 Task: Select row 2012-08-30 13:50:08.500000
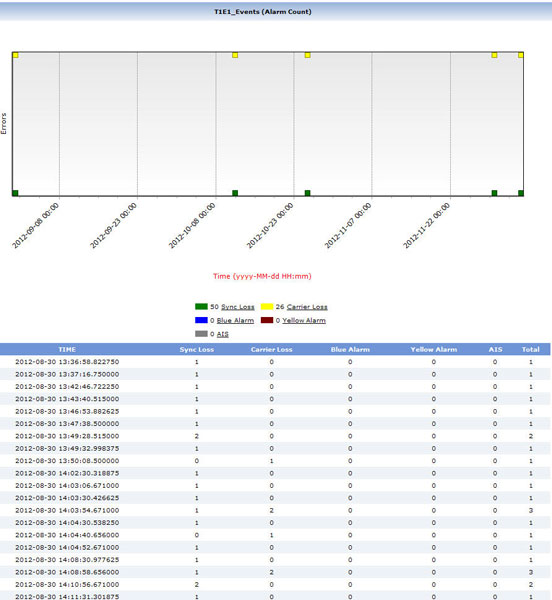point(275,461)
